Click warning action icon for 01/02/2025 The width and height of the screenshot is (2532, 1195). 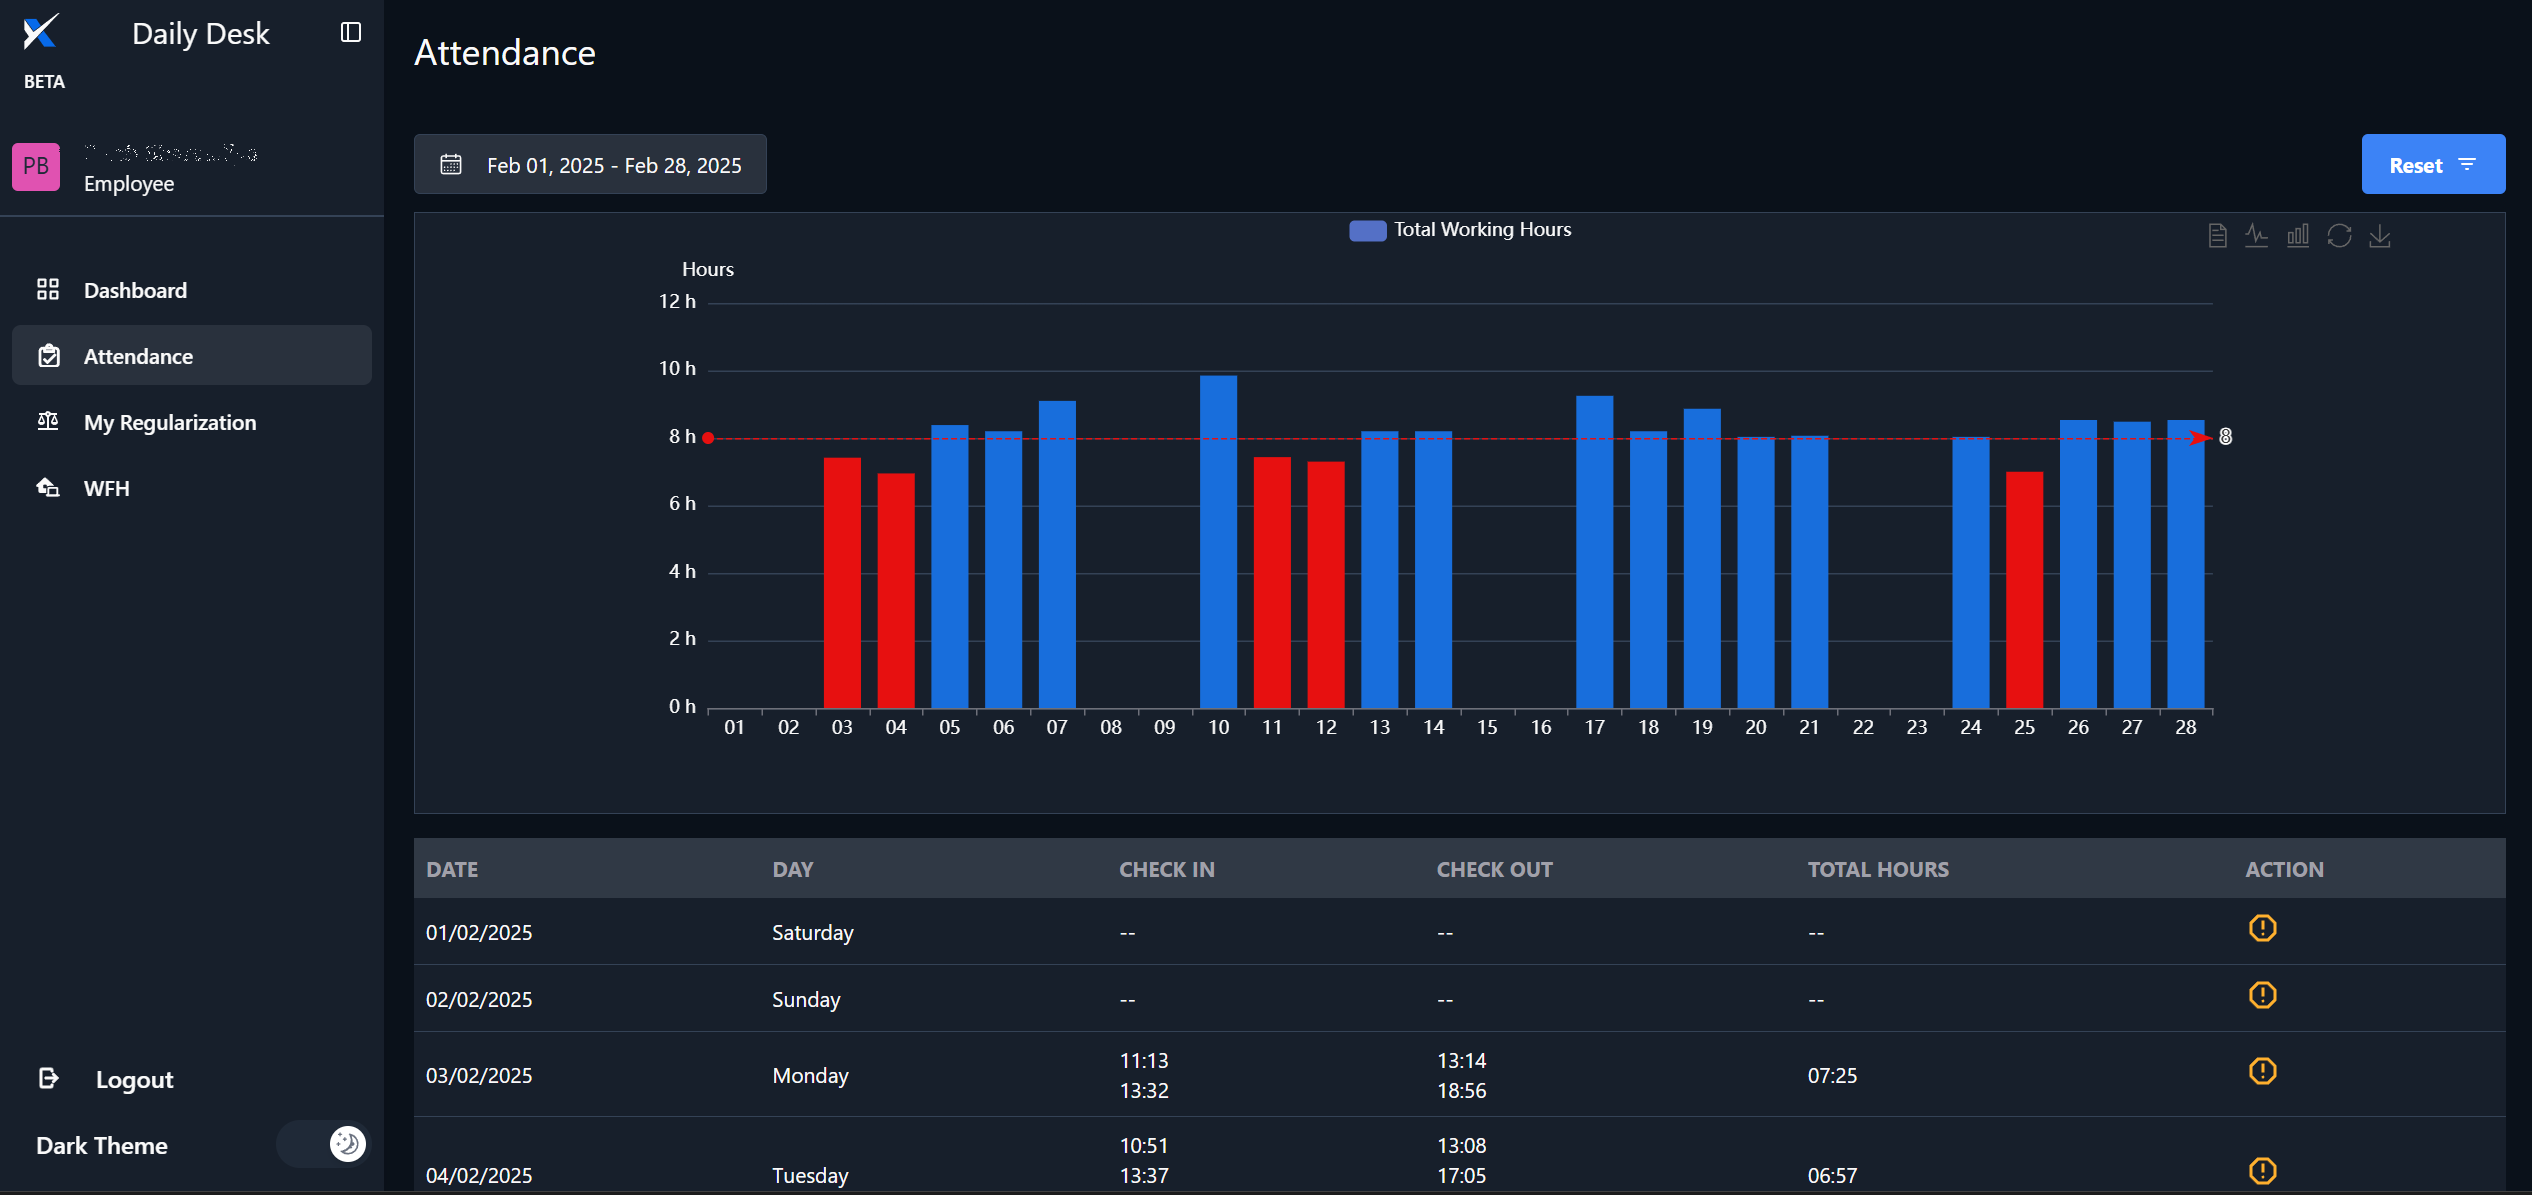[x=2262, y=928]
